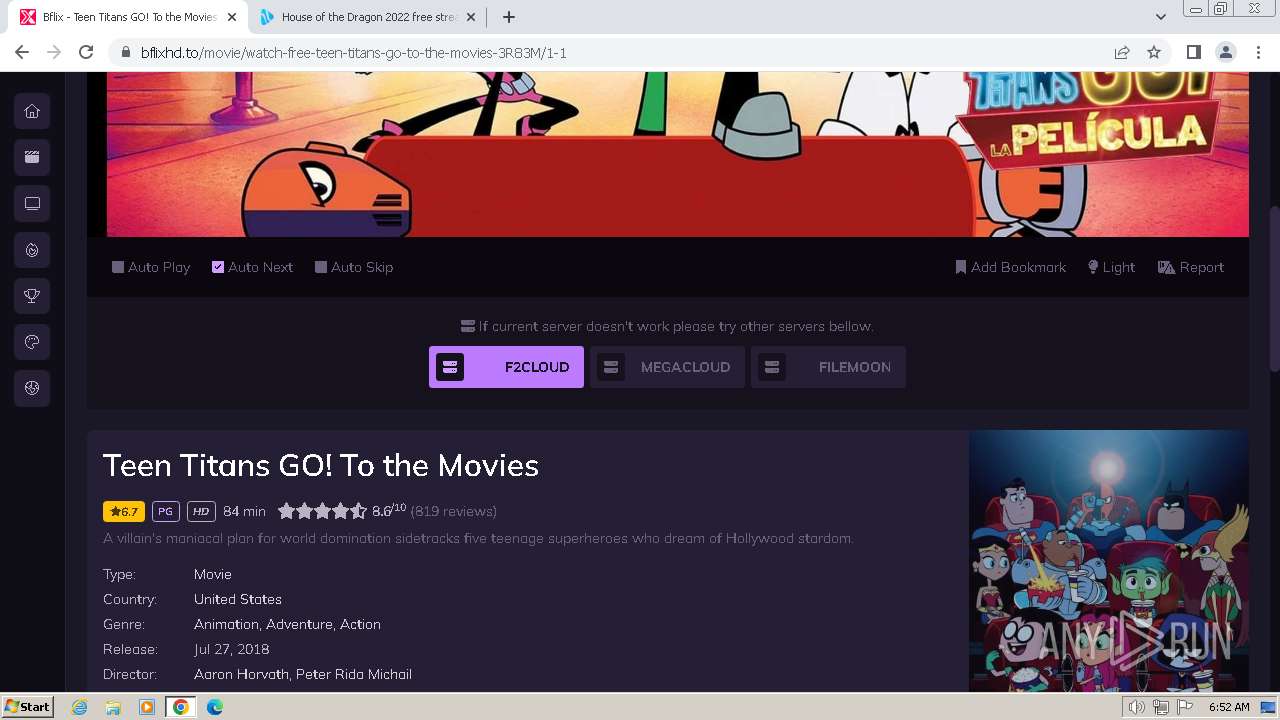Open the Movies clapperboard icon in the sidebar
This screenshot has height=720, width=1280.
[32, 157]
